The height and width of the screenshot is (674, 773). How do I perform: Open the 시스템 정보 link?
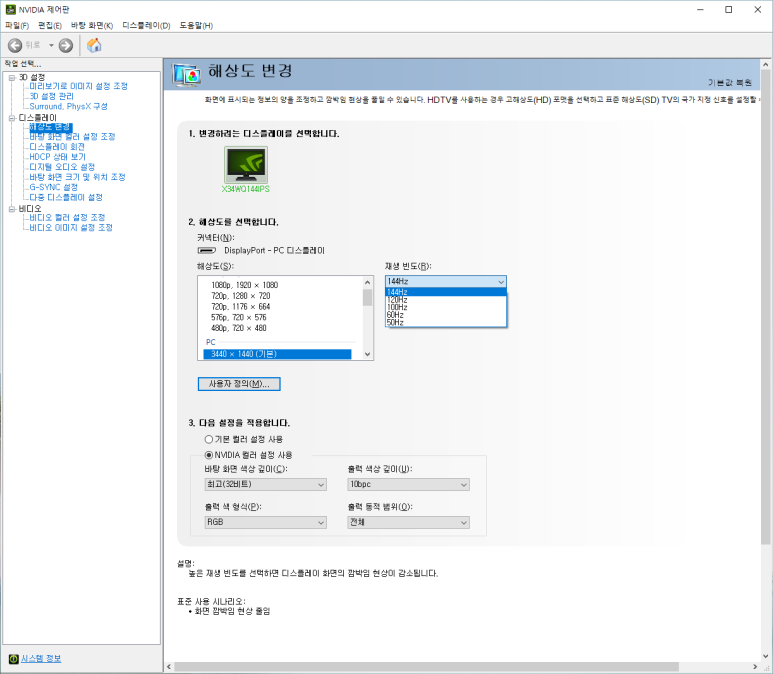[41, 659]
